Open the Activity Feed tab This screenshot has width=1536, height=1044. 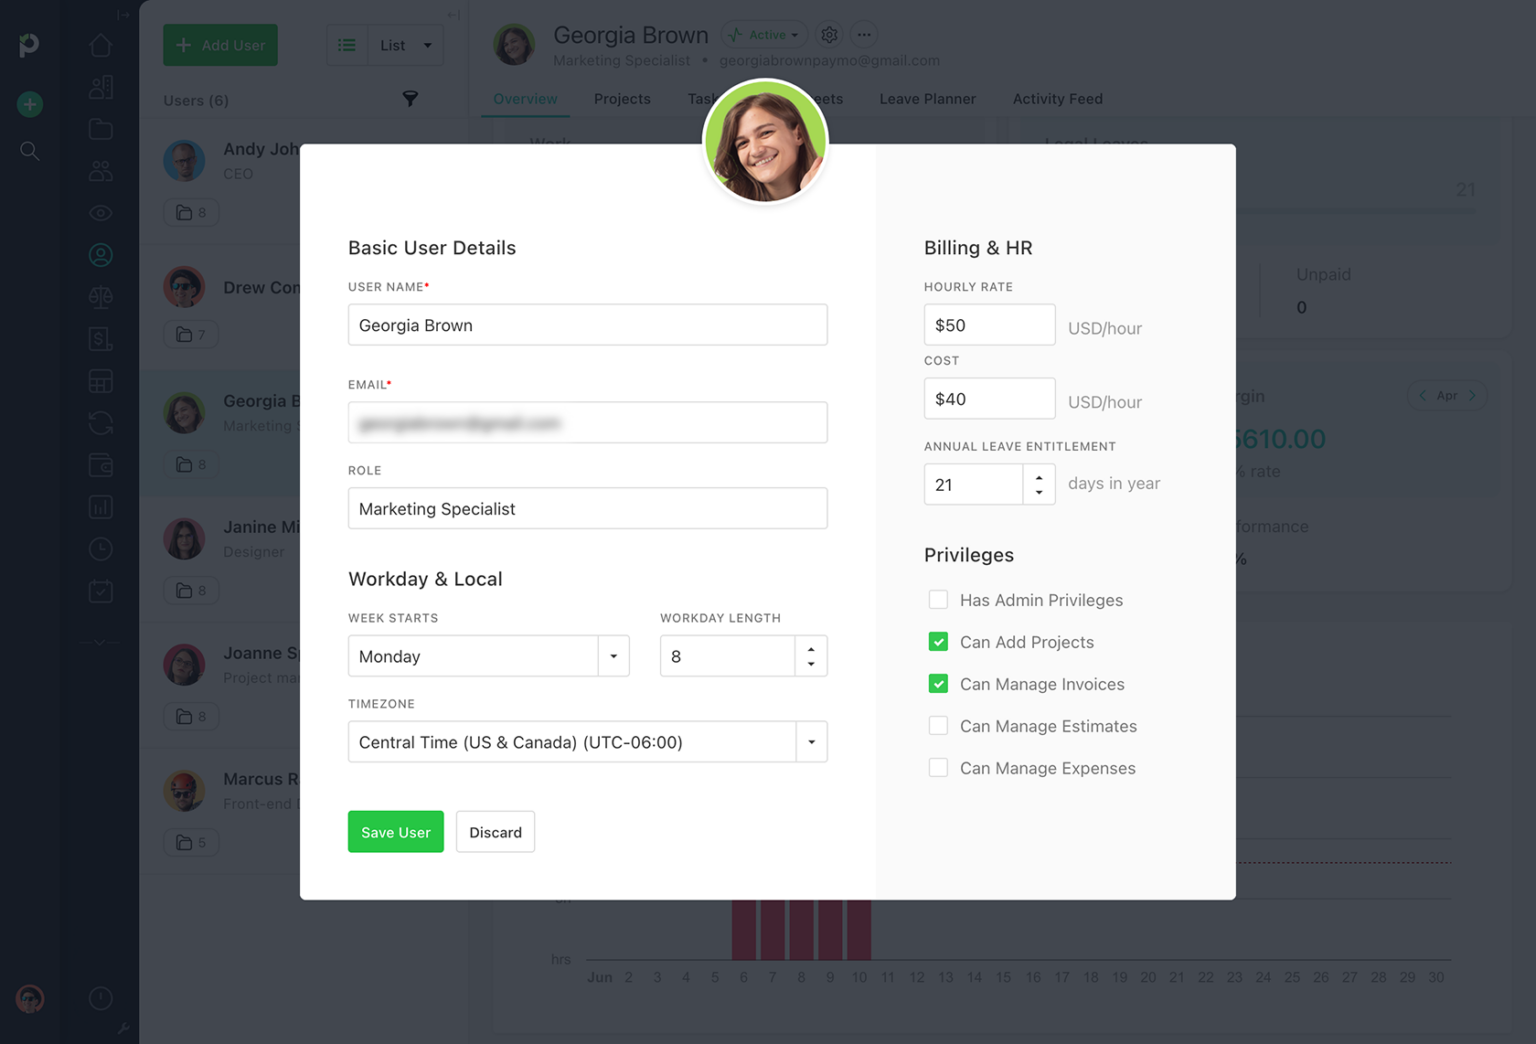pyautogui.click(x=1057, y=99)
